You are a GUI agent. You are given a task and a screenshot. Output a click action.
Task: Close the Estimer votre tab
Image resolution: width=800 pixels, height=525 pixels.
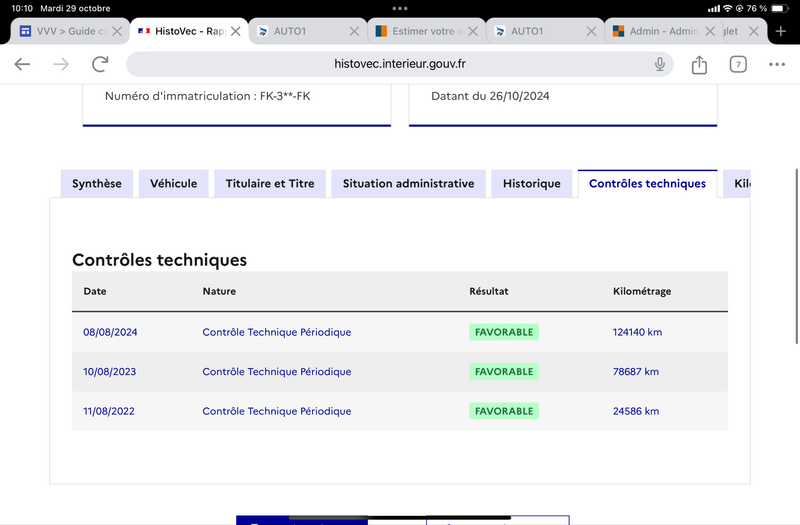pyautogui.click(x=473, y=31)
